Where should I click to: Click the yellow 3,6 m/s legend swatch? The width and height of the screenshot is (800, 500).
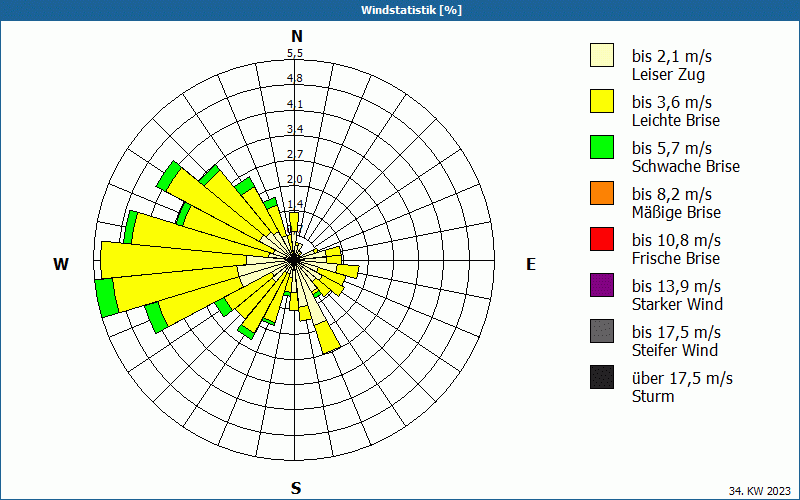tap(602, 101)
